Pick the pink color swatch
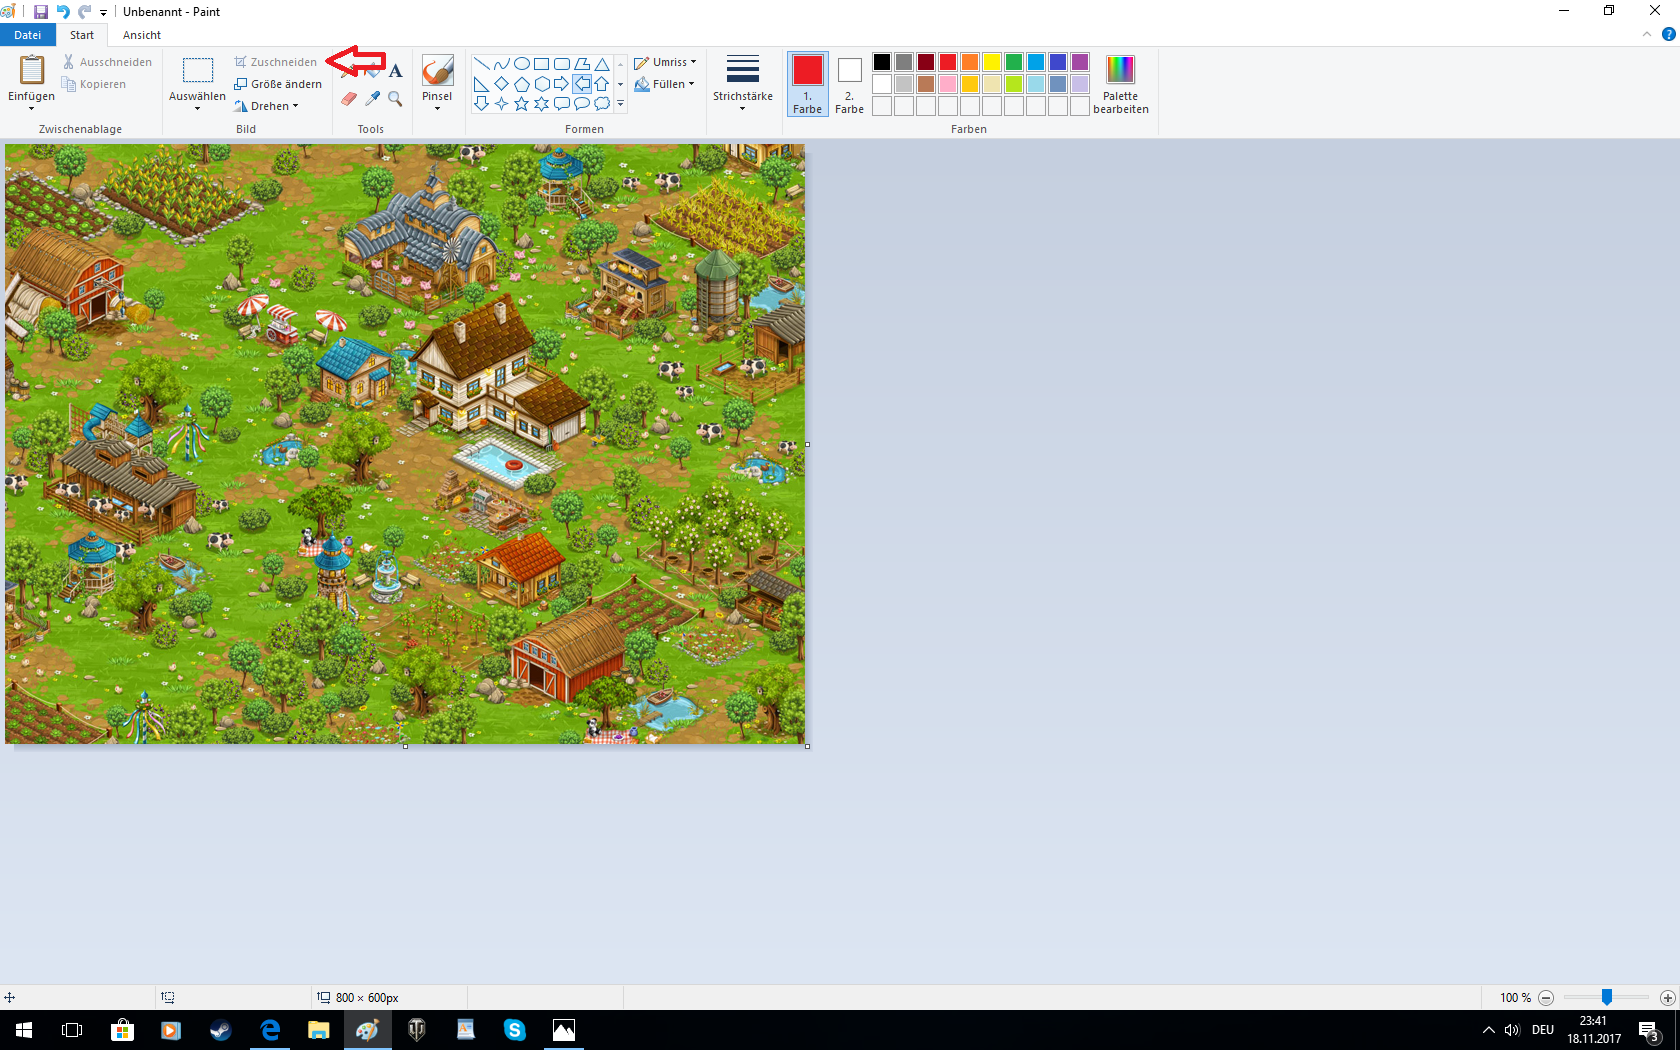 pyautogui.click(x=948, y=84)
